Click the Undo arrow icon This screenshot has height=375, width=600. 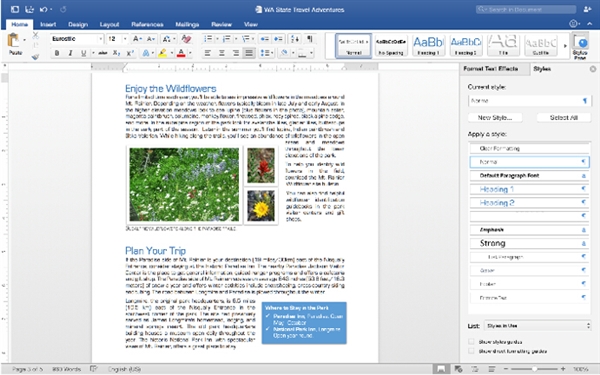44,9
